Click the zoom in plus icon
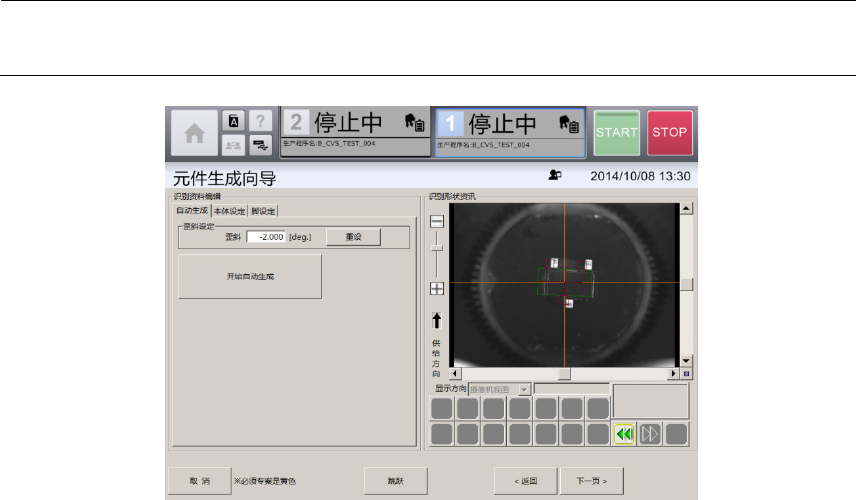Screen dimensions: 856x500 pyautogui.click(x=437, y=289)
